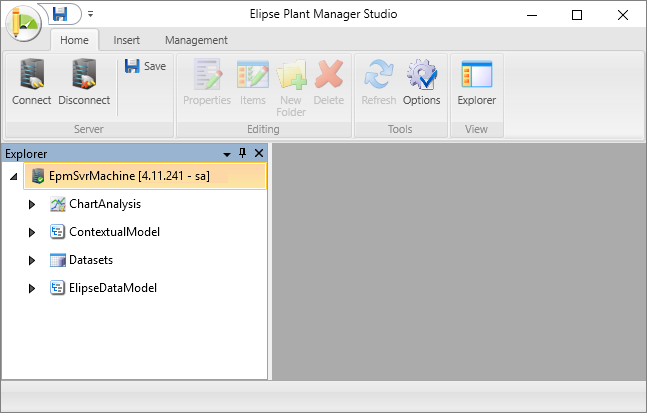The height and width of the screenshot is (413, 647).
Task: Click the quick access Save icon
Action: click(x=60, y=14)
